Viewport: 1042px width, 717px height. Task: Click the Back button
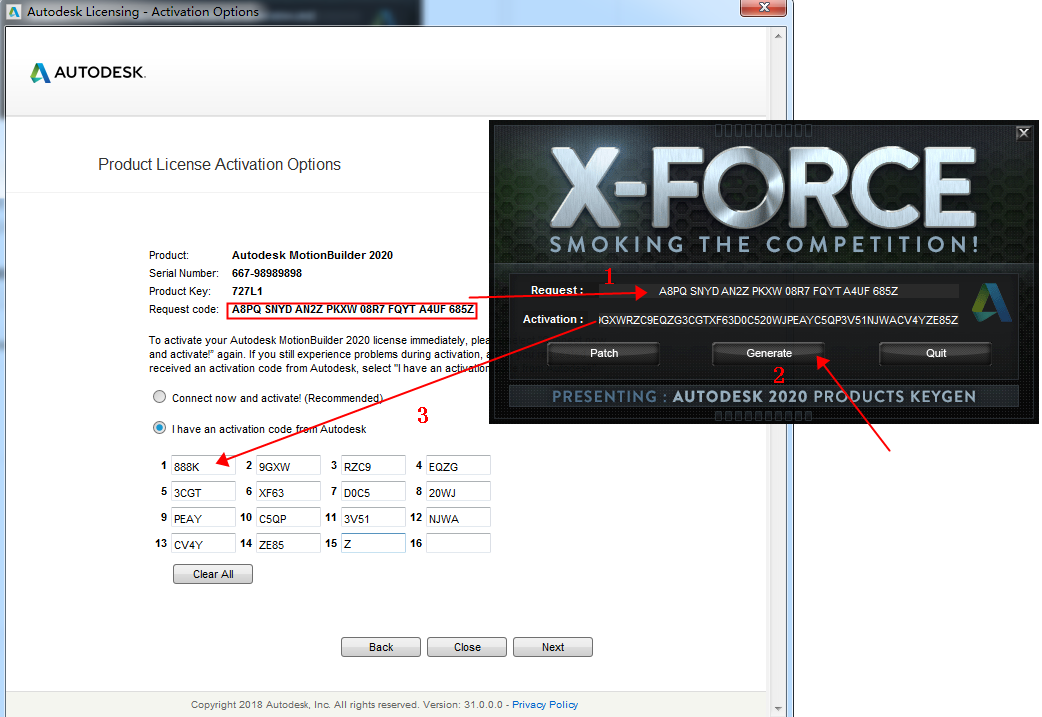point(381,647)
